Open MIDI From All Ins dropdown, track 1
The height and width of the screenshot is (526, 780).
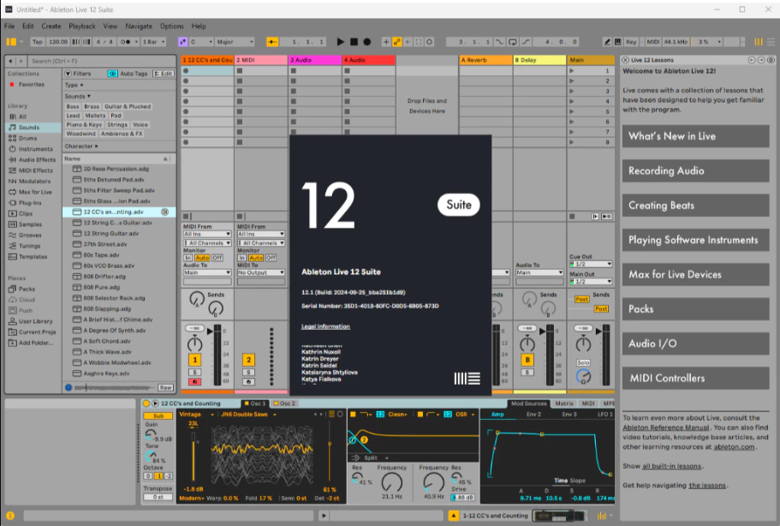coord(207,234)
